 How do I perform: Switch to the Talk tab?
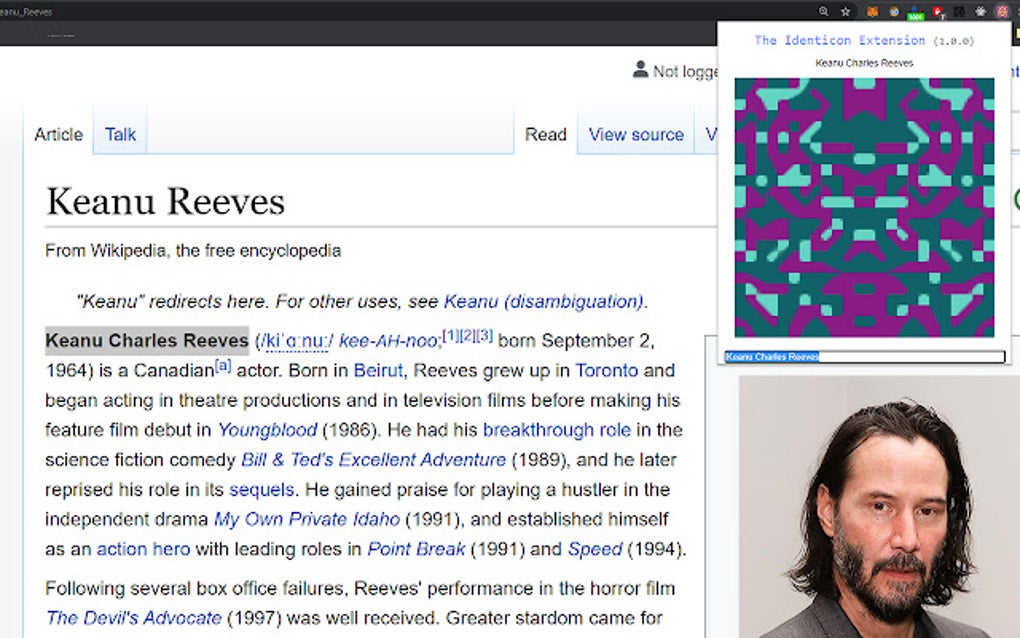point(120,135)
